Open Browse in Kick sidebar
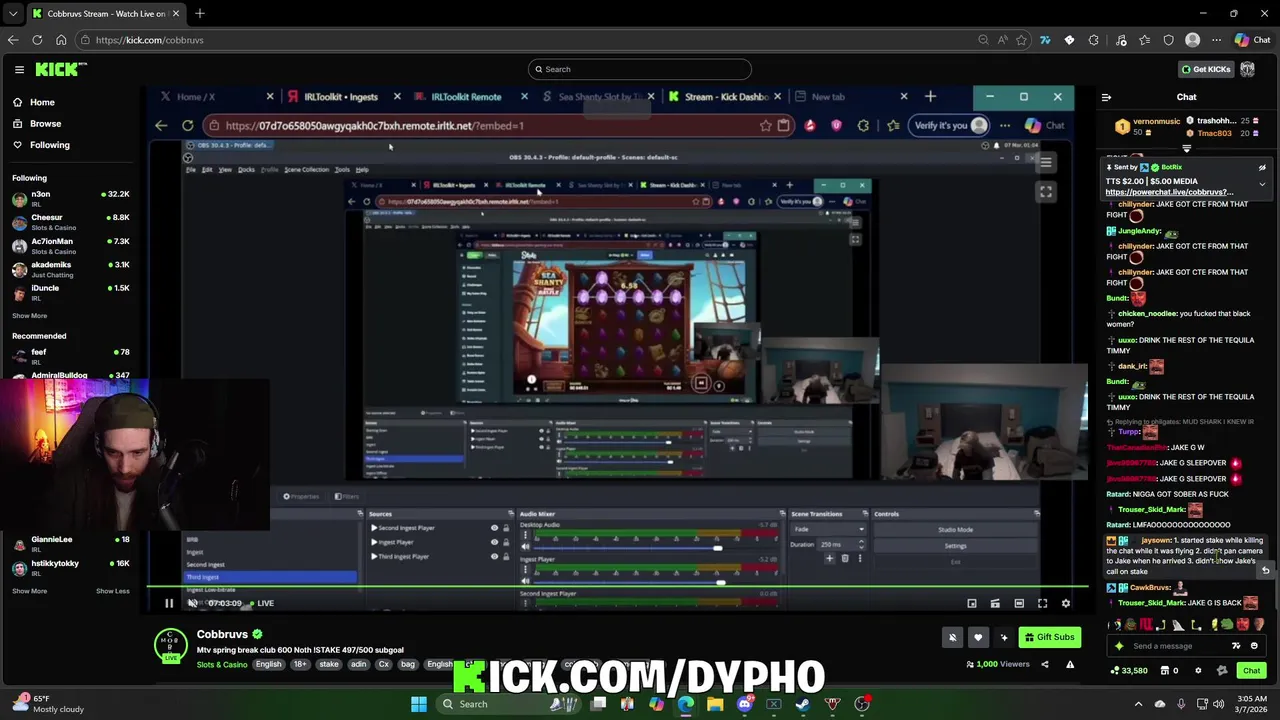1280x720 pixels. (45, 123)
